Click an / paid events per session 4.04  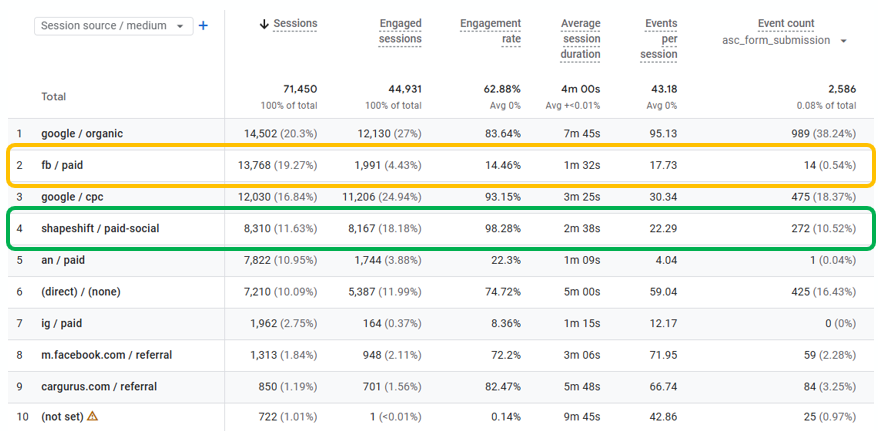coord(667,260)
